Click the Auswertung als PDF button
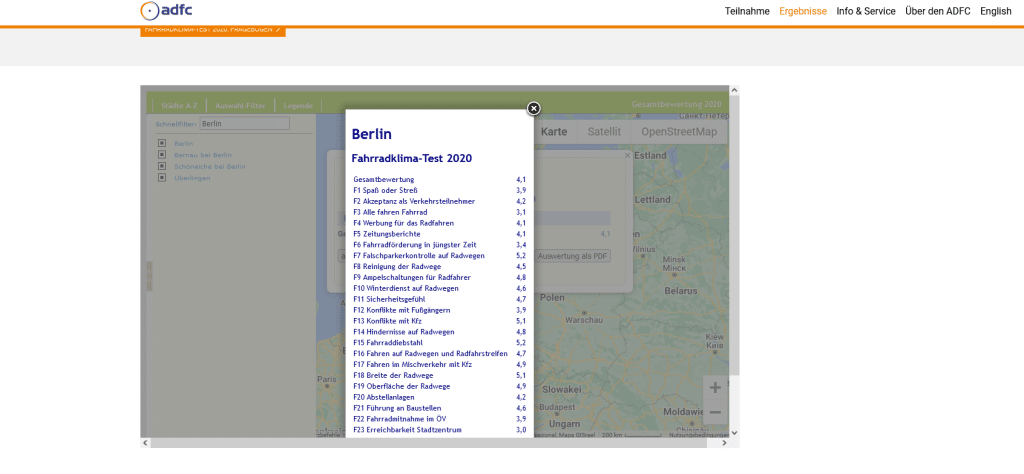Viewport: 1024px width, 474px height. 573,257
